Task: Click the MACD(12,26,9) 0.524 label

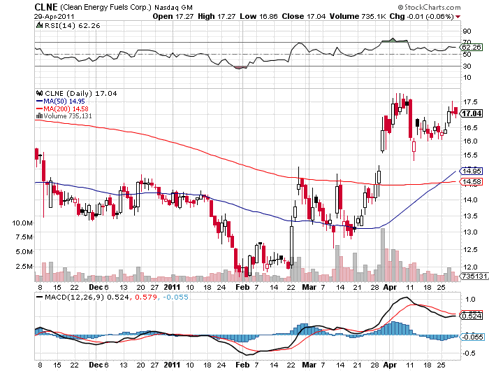Action: pos(87,297)
